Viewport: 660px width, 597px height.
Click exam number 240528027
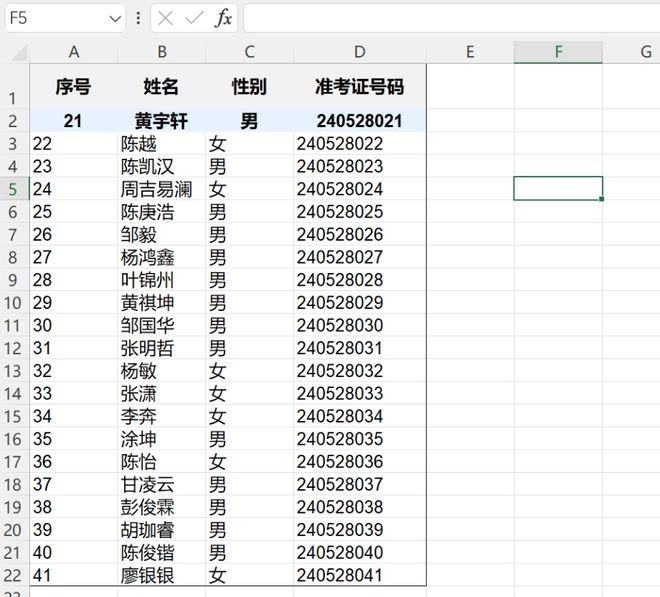coord(360,257)
